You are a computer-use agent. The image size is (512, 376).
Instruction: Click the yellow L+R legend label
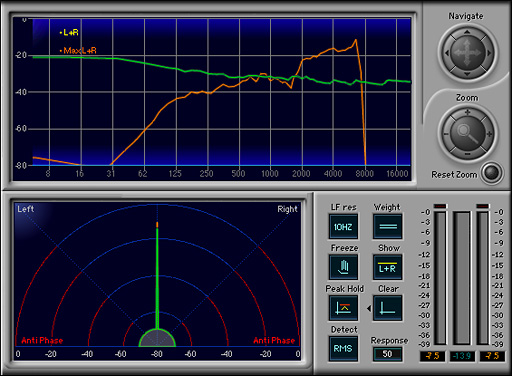tap(69, 33)
